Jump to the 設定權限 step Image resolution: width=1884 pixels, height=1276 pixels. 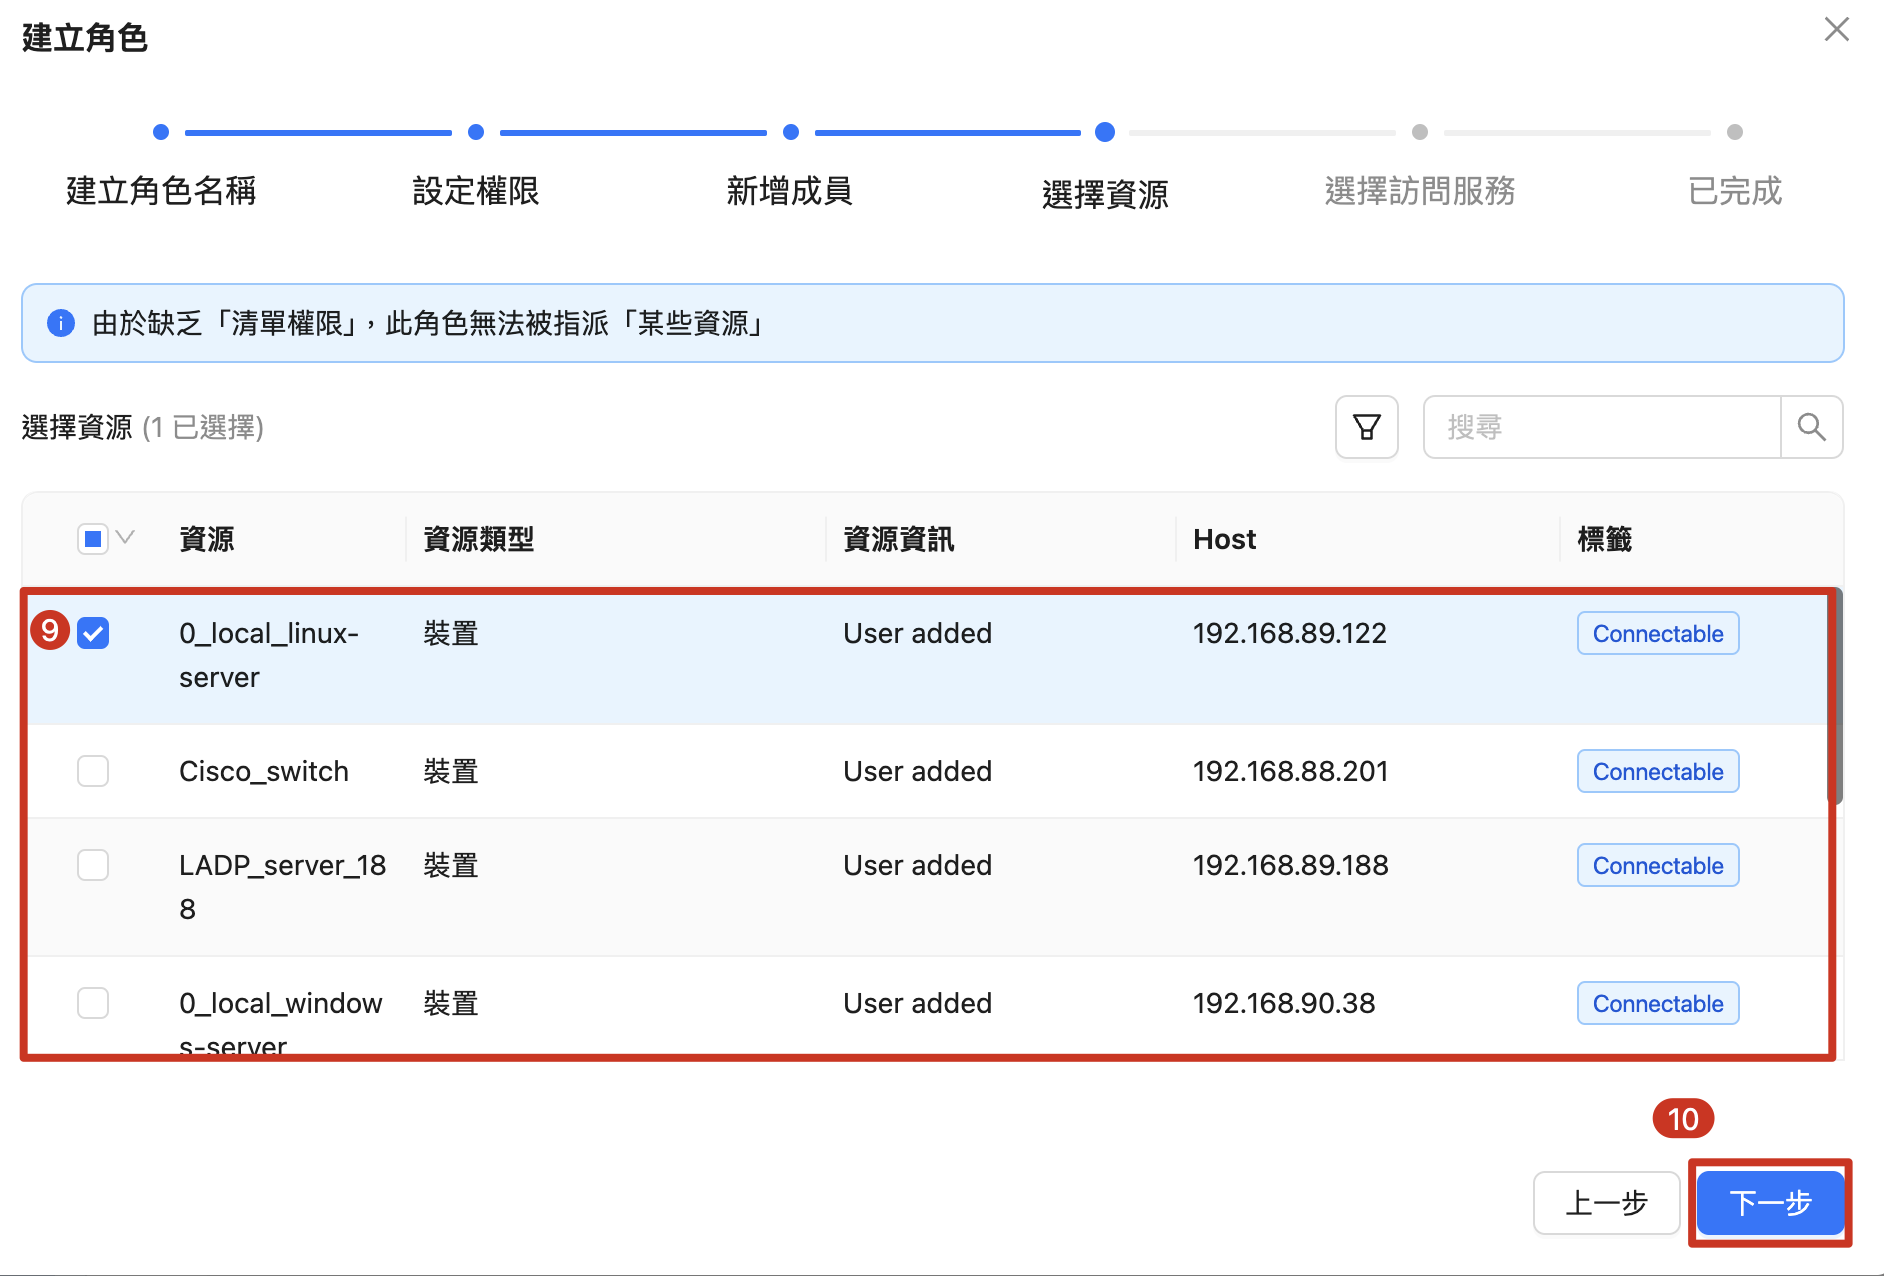476,190
